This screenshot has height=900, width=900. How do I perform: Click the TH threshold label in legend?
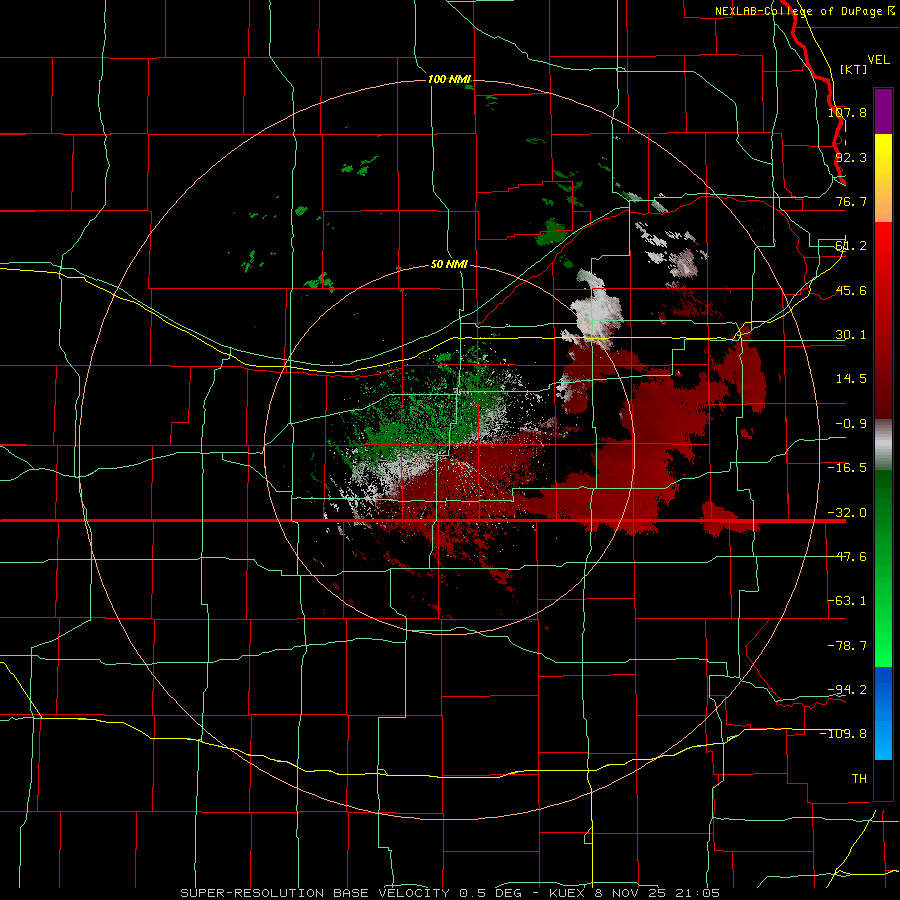(859, 779)
